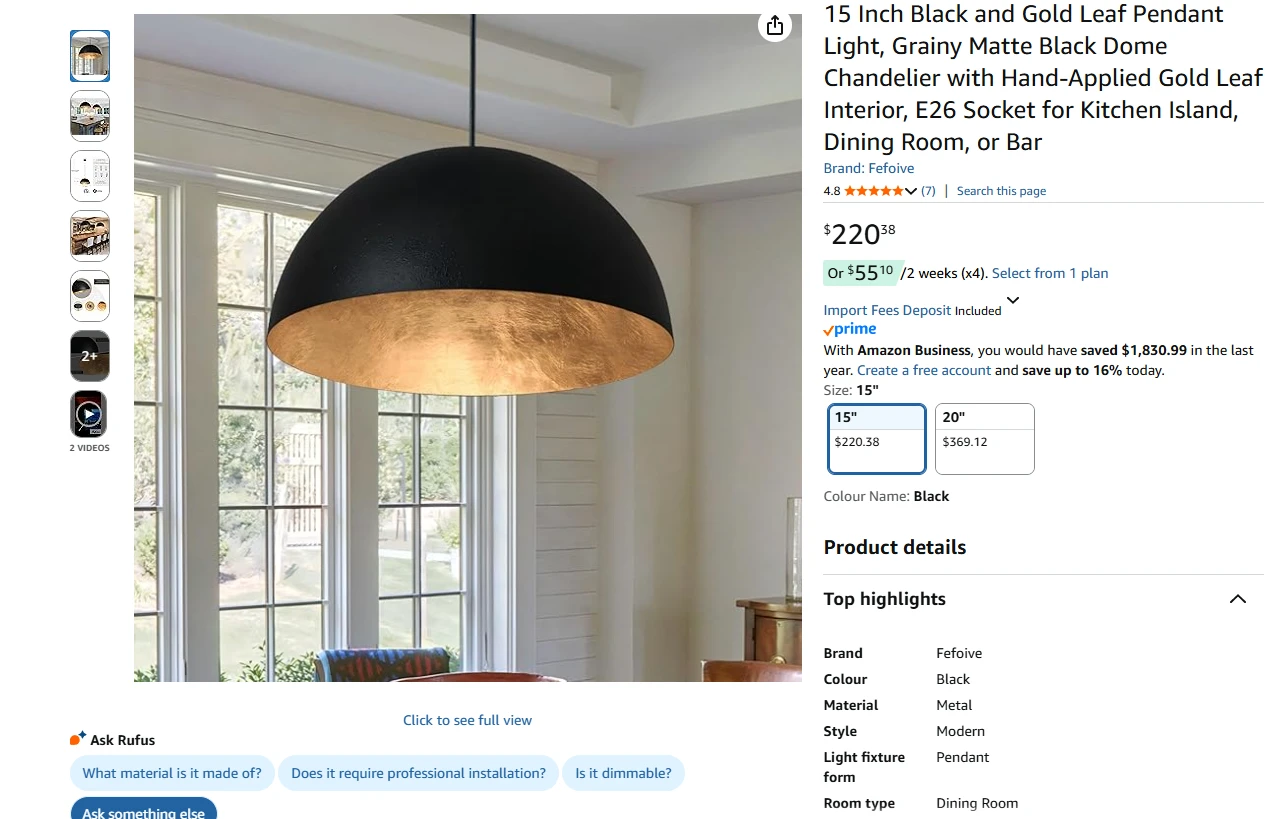This screenshot has height=819, width=1280.
Task: Ask "Does it require professional installation?"
Action: coord(418,773)
